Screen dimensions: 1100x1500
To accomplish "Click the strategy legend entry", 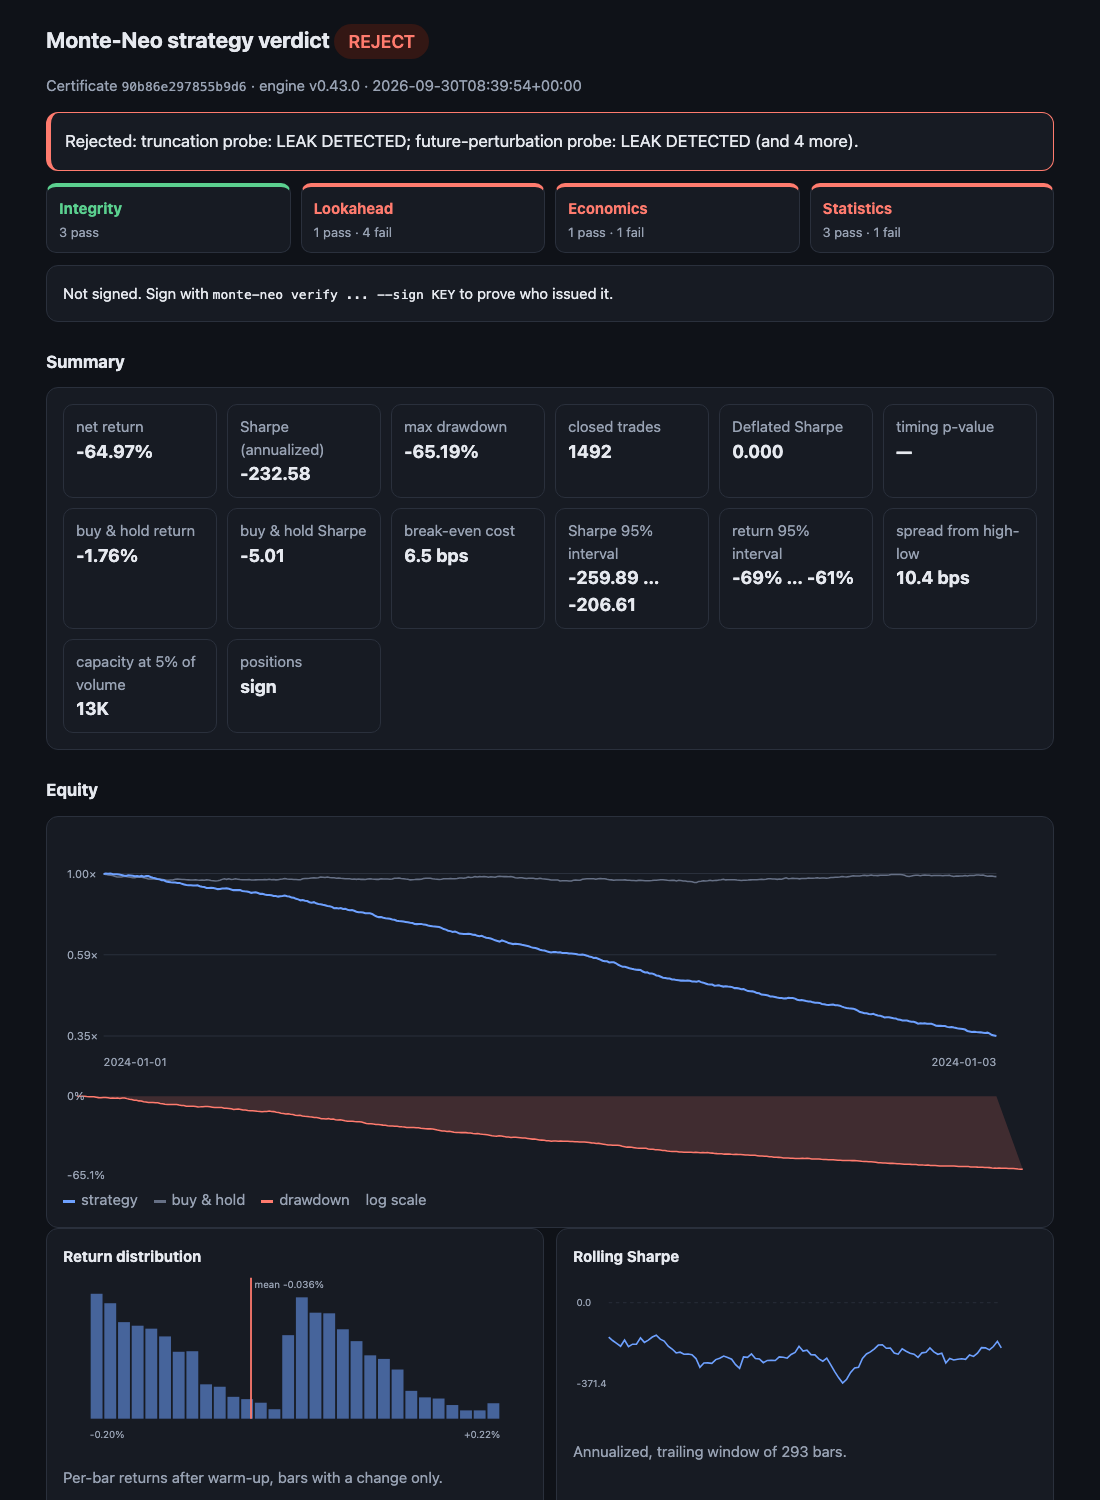I will tap(100, 1200).
